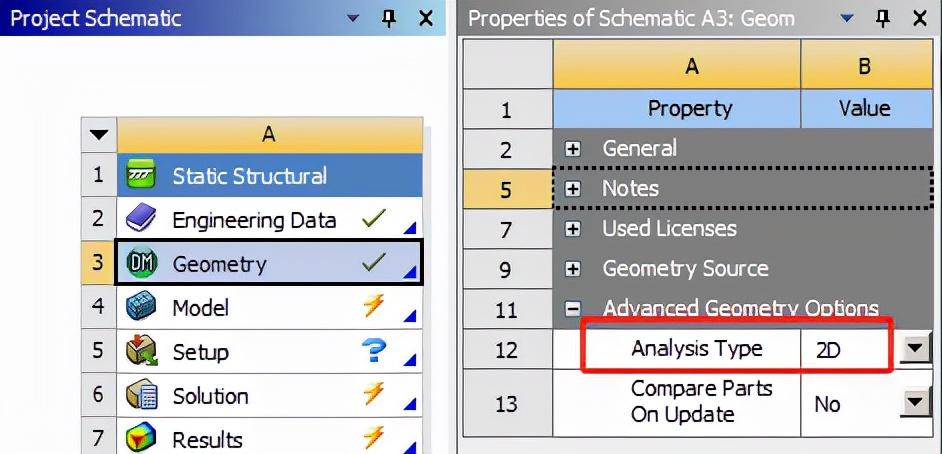Click the Model mesh icon
Image resolution: width=942 pixels, height=454 pixels.
[139, 308]
